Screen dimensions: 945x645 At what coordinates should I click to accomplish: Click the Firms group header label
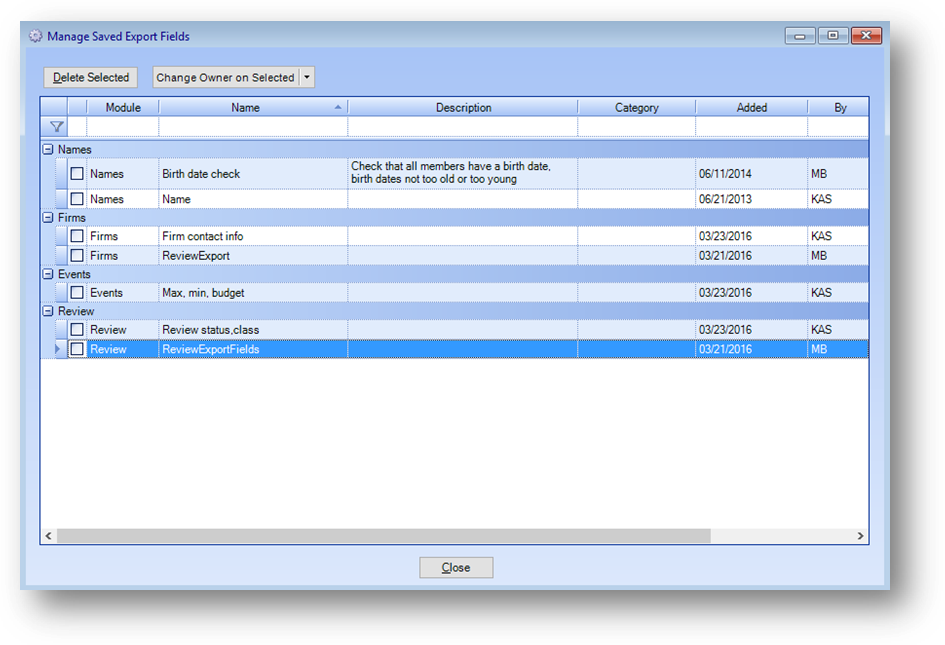click(x=72, y=218)
